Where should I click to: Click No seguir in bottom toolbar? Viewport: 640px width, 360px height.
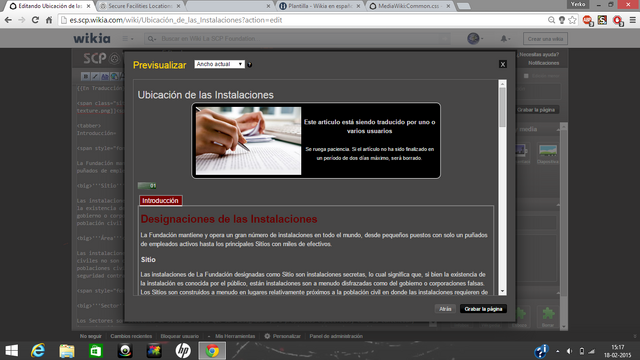(x=91, y=336)
